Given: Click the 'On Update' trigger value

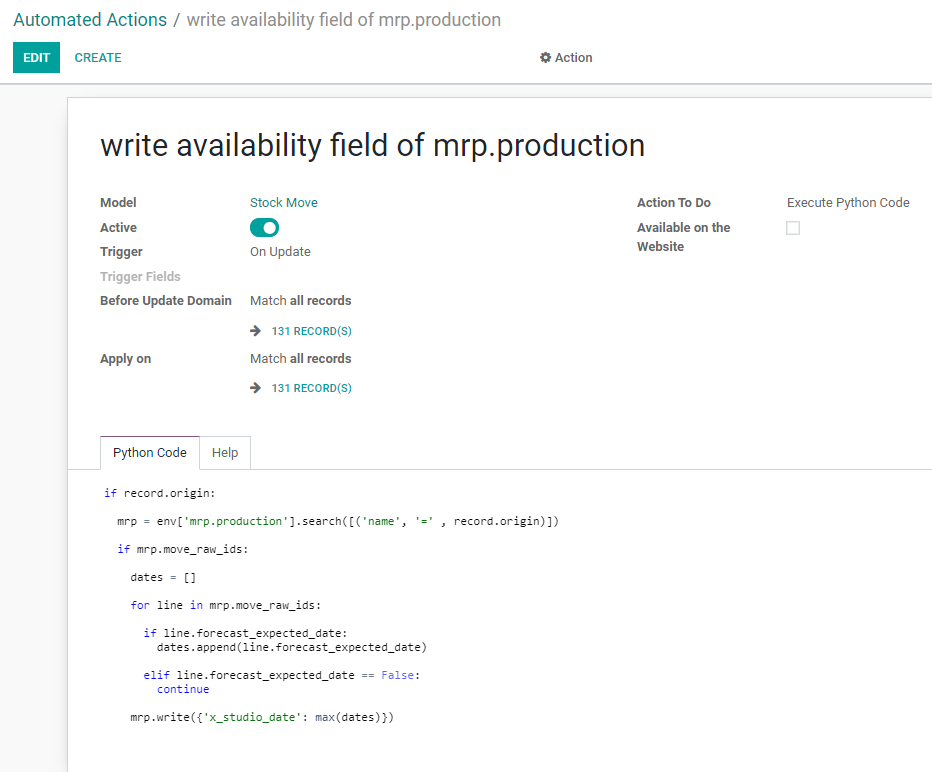Looking at the screenshot, I should (x=280, y=252).
